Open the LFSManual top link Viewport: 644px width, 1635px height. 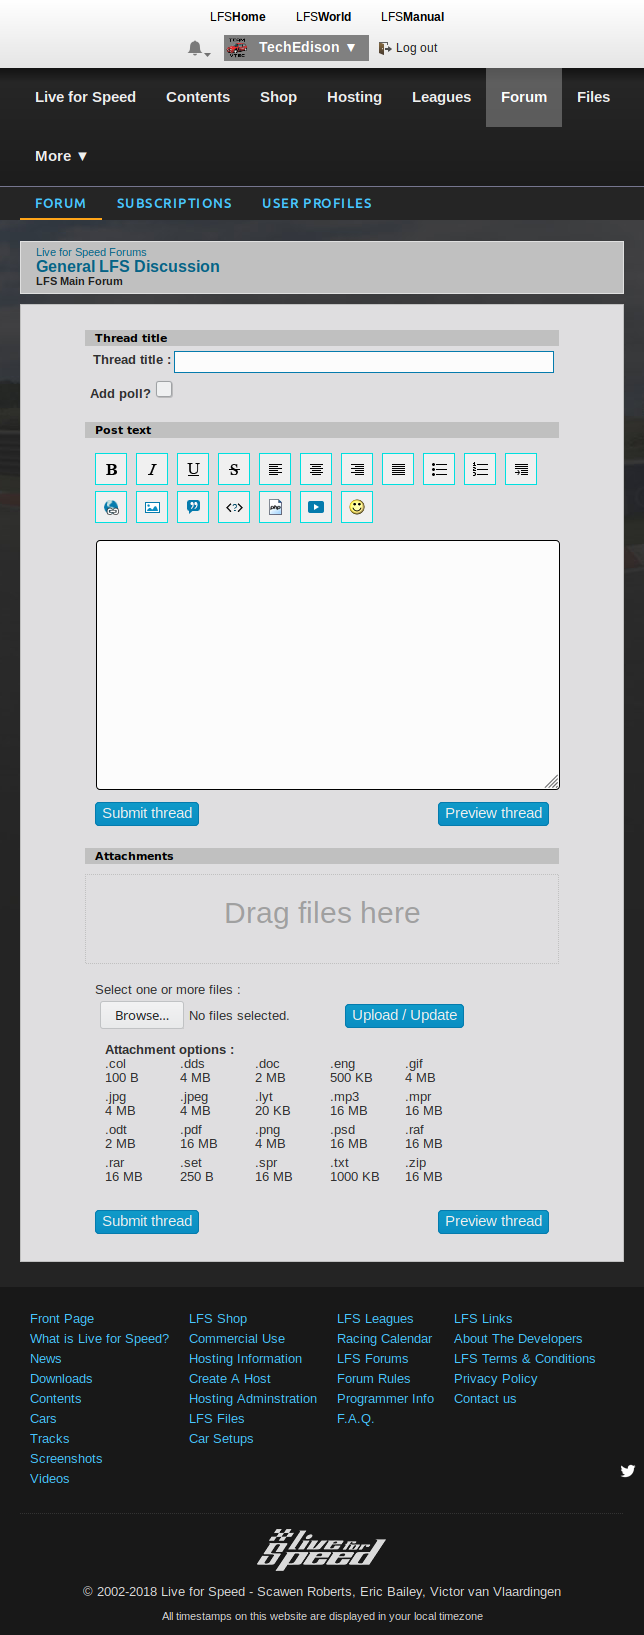(412, 17)
